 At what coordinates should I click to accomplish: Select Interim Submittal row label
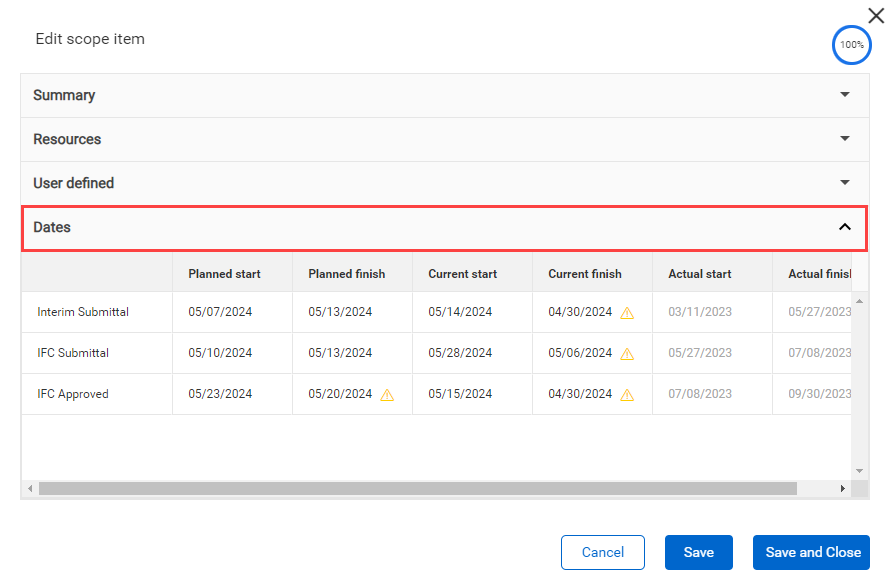pyautogui.click(x=83, y=312)
